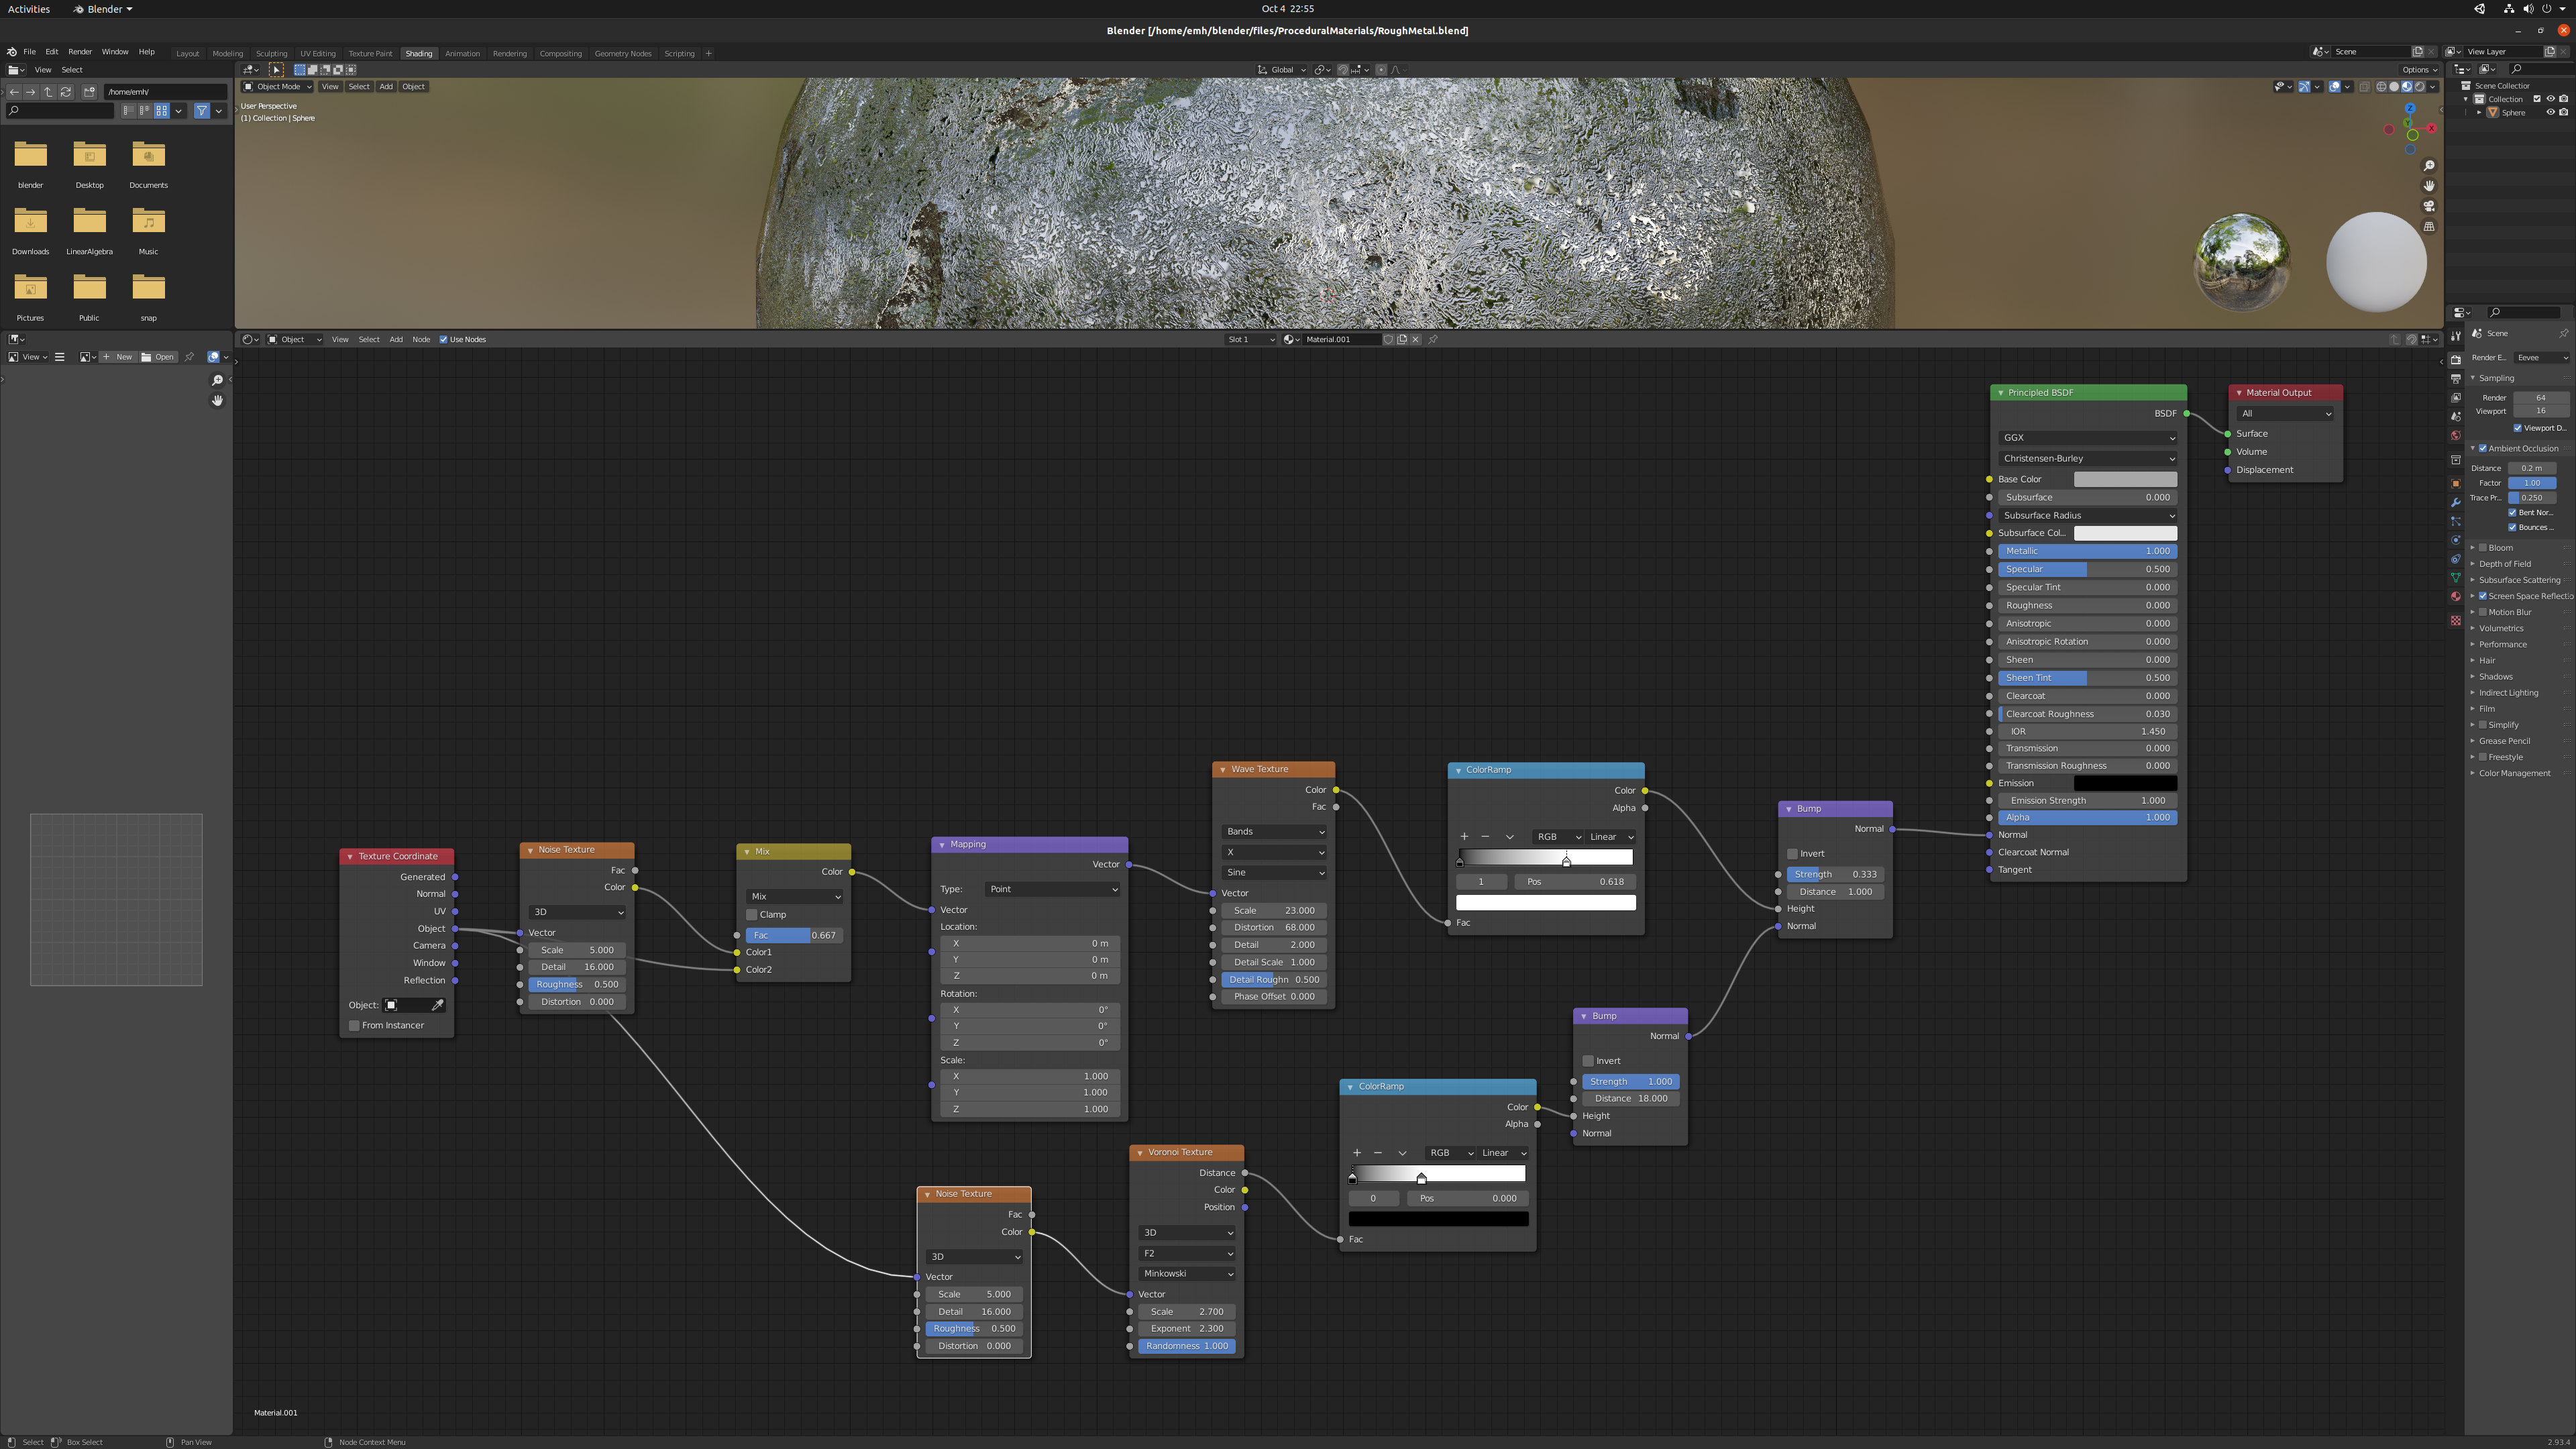Viewport: 2576px width, 1449px height.
Task: Open the Physics properties tab icon
Action: click(2455, 540)
